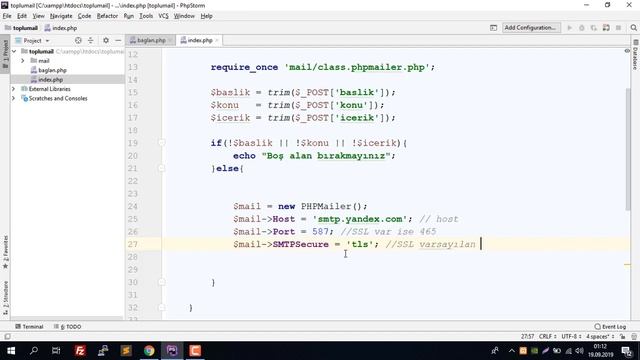
Task: Expand External Libraries node
Action: pos(13,89)
